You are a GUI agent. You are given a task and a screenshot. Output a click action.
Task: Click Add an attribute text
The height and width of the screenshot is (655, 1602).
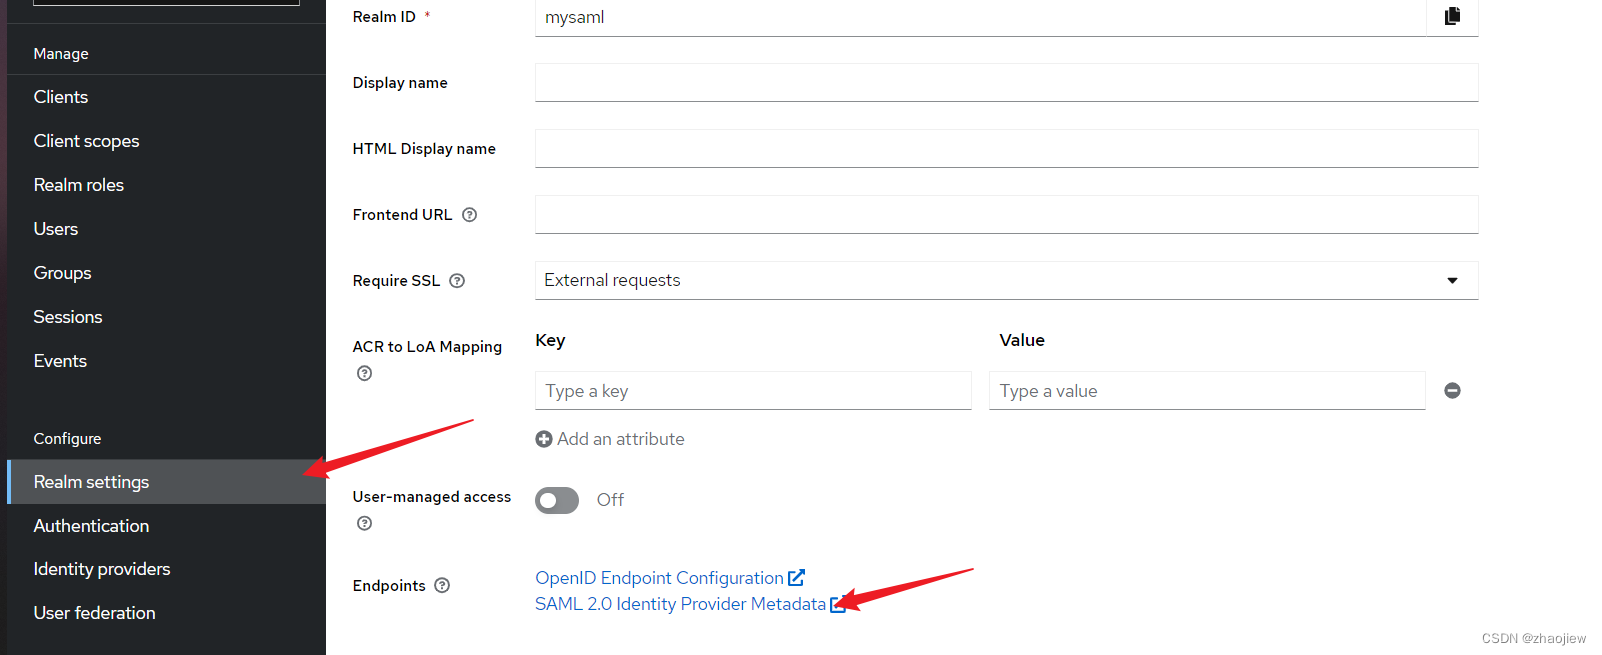point(621,439)
